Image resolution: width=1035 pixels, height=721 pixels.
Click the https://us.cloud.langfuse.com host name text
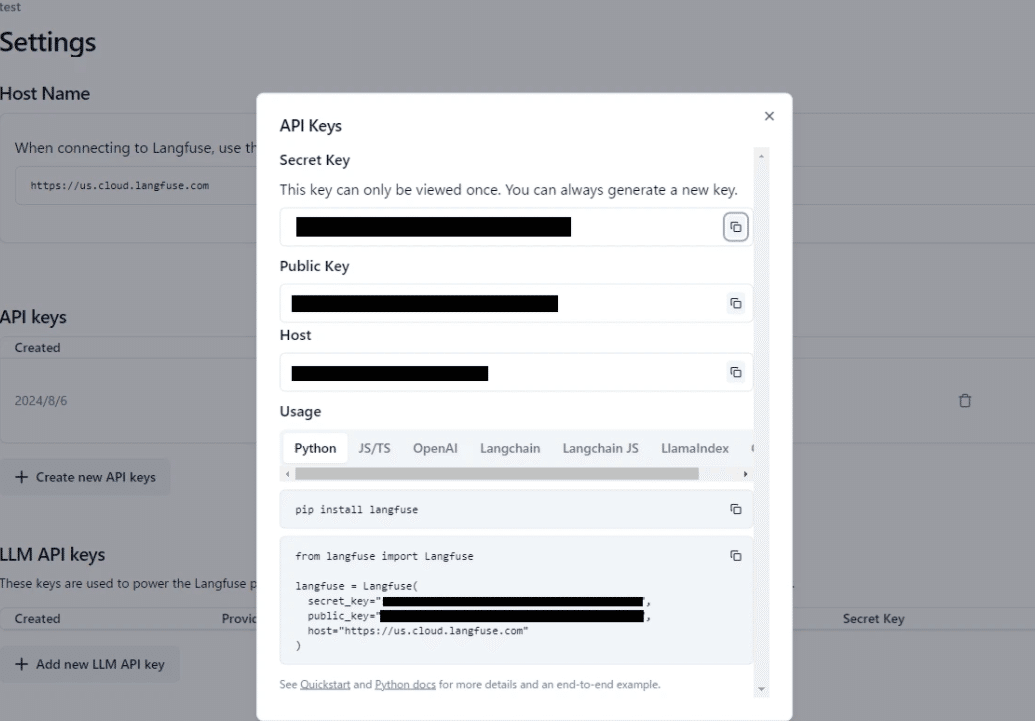coord(119,186)
